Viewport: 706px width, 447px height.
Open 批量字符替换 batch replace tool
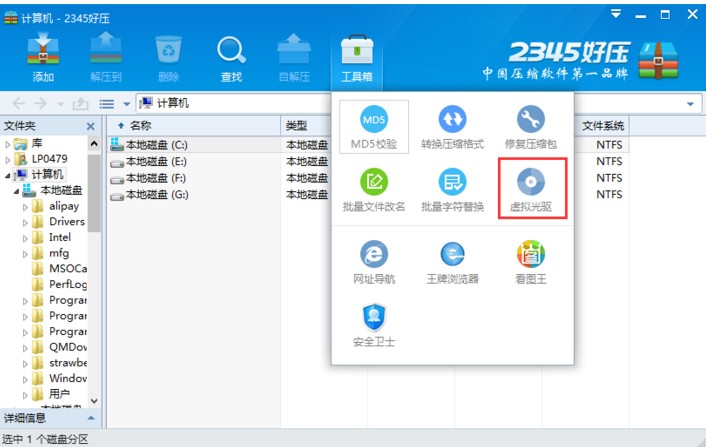453,190
